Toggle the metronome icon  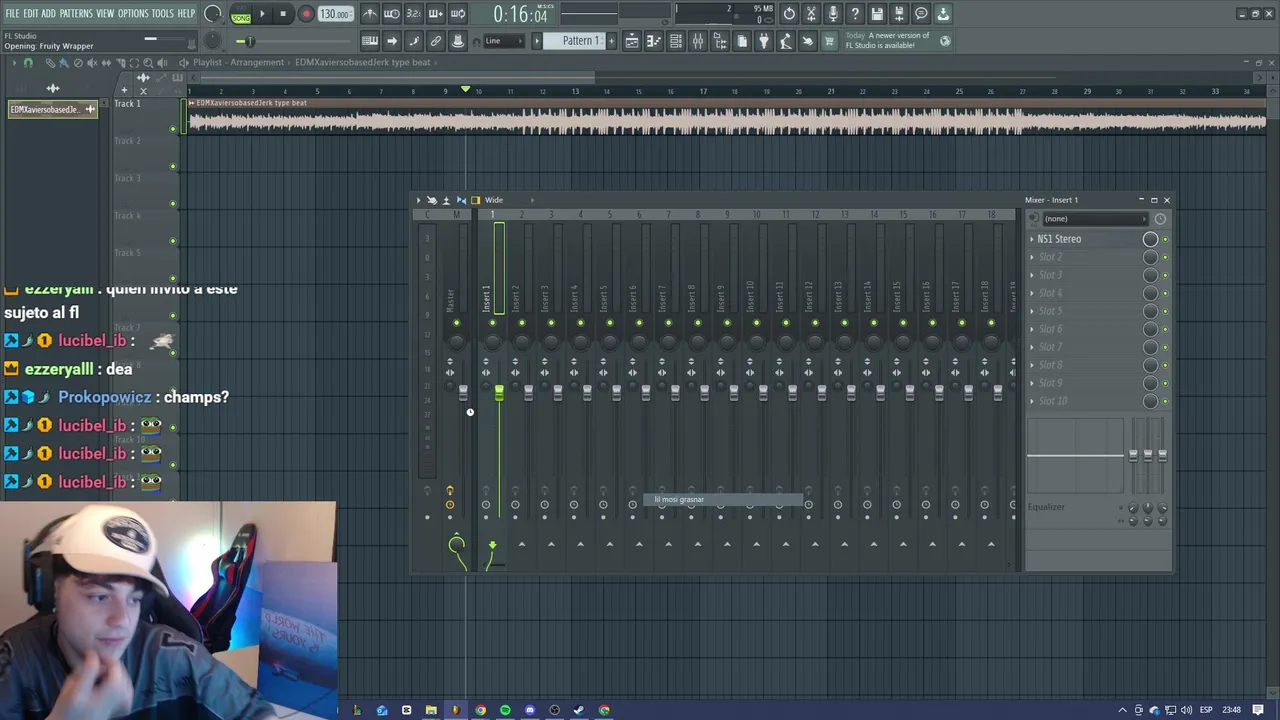(370, 14)
